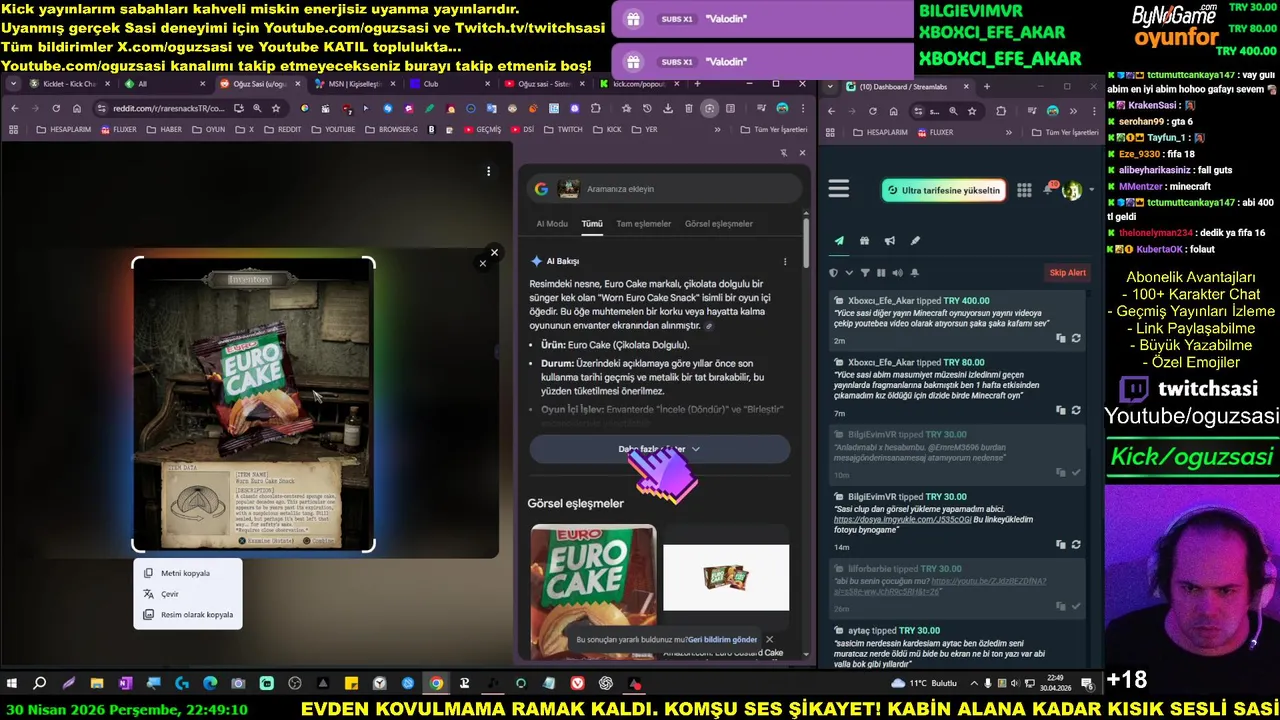Switch to Tam eşlemeler tab

coord(643,224)
